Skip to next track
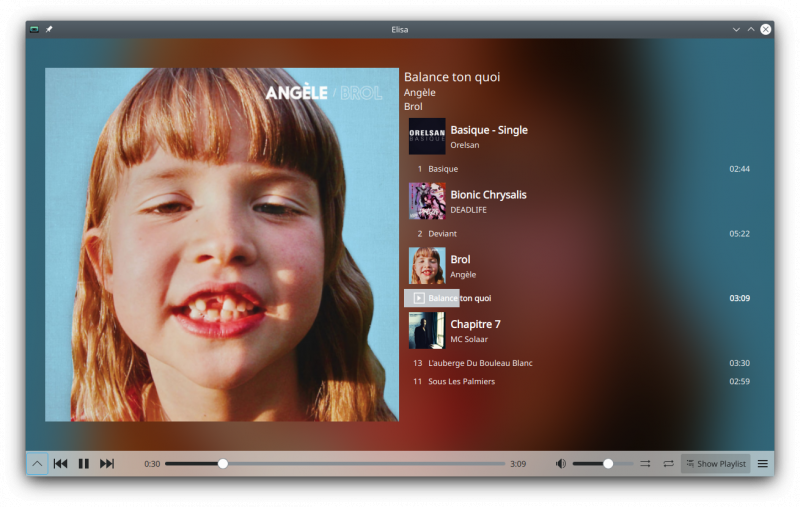The width and height of the screenshot is (800, 507). (x=107, y=464)
